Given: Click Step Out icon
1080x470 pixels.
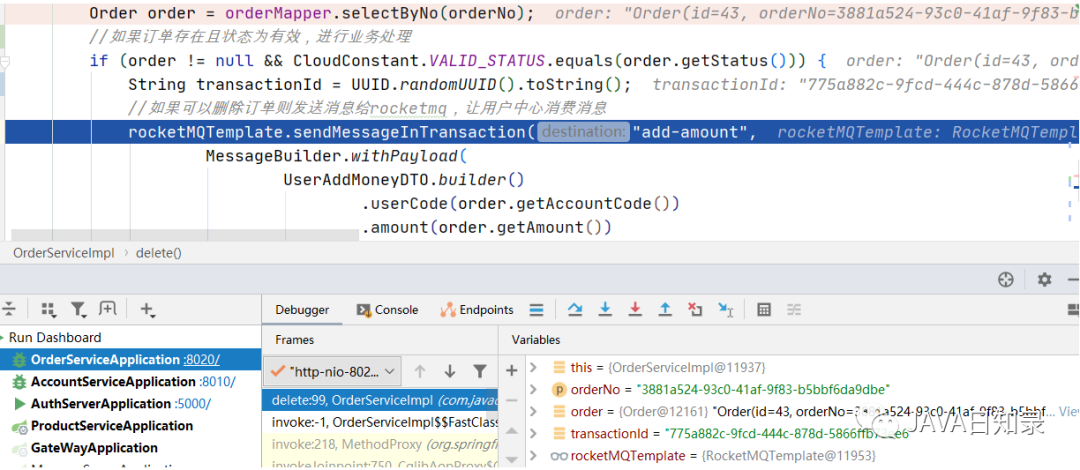Looking at the screenshot, I should (x=665, y=309).
